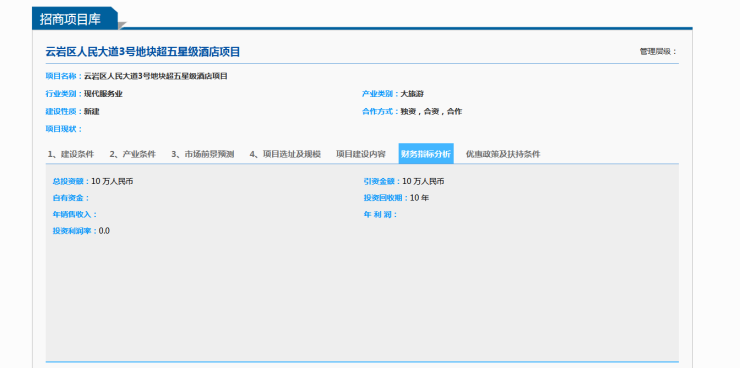Image resolution: width=740 pixels, height=368 pixels.
Task: Click the 年销售收入 label
Action: pos(75,215)
